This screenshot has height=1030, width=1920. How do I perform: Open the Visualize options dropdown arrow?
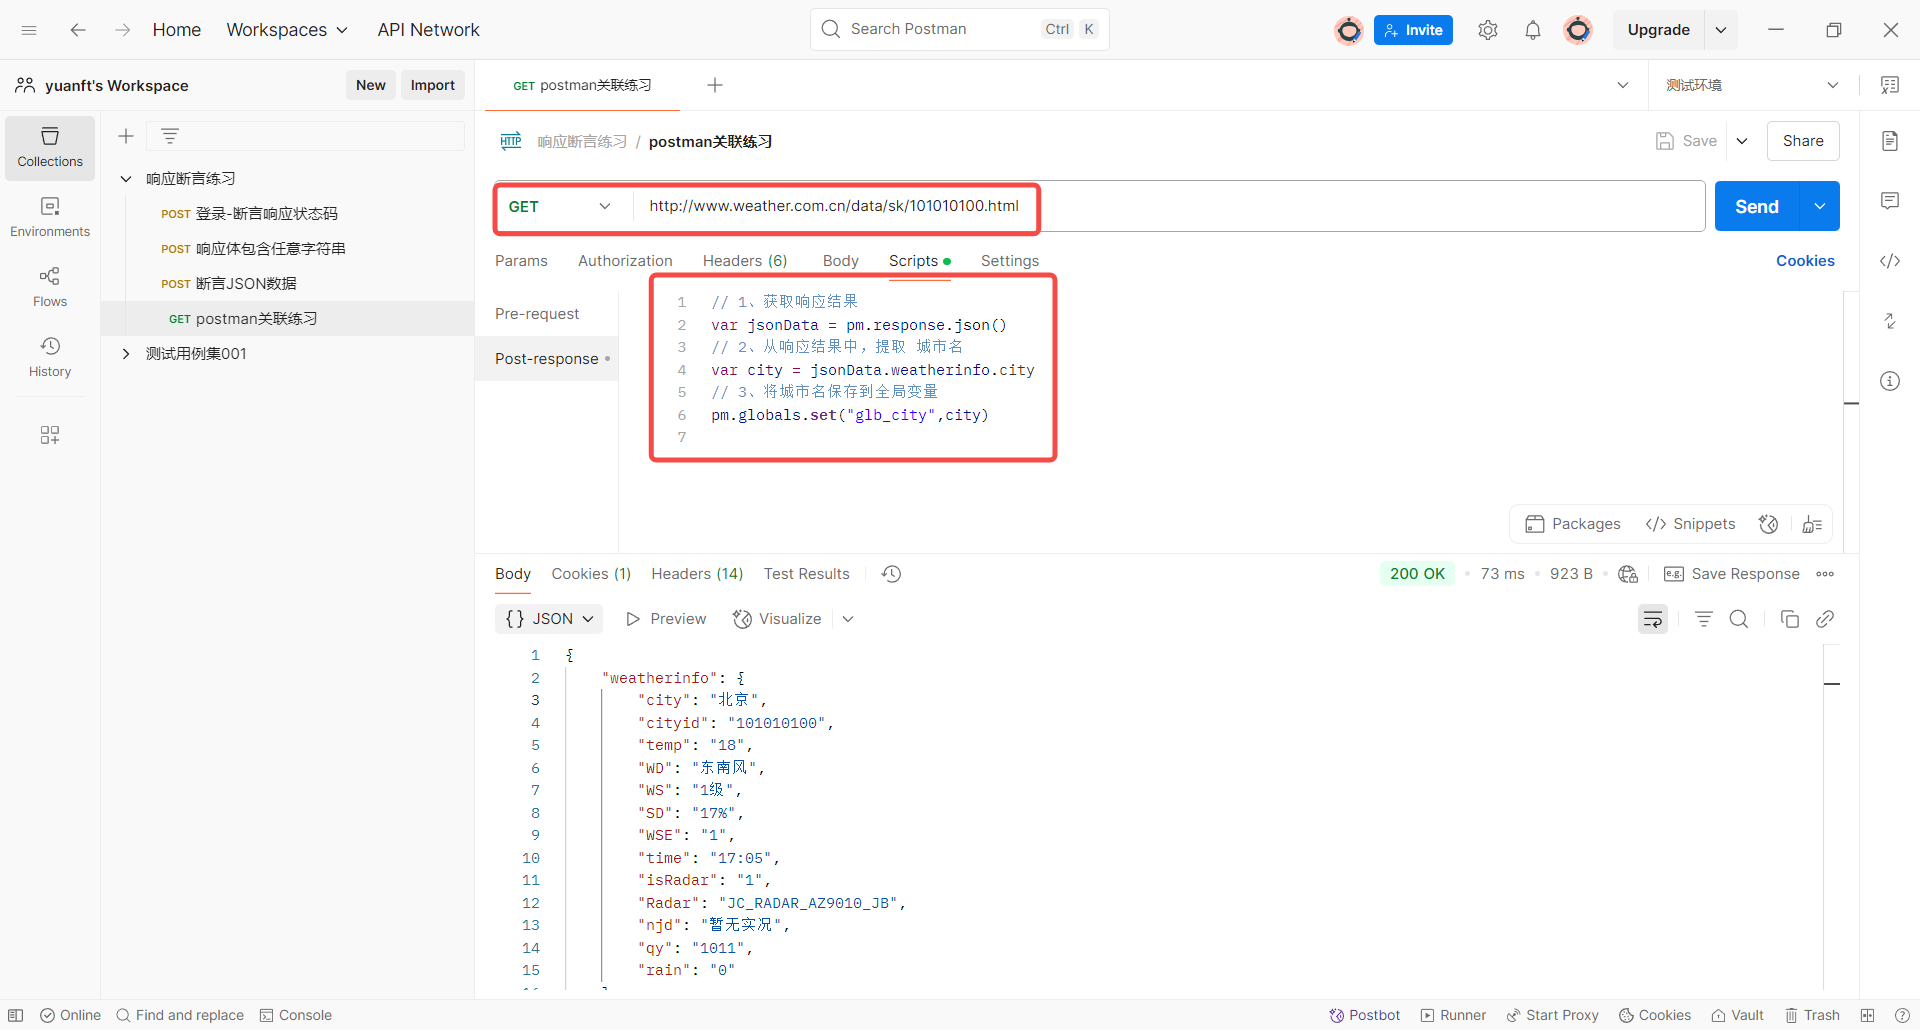848,619
